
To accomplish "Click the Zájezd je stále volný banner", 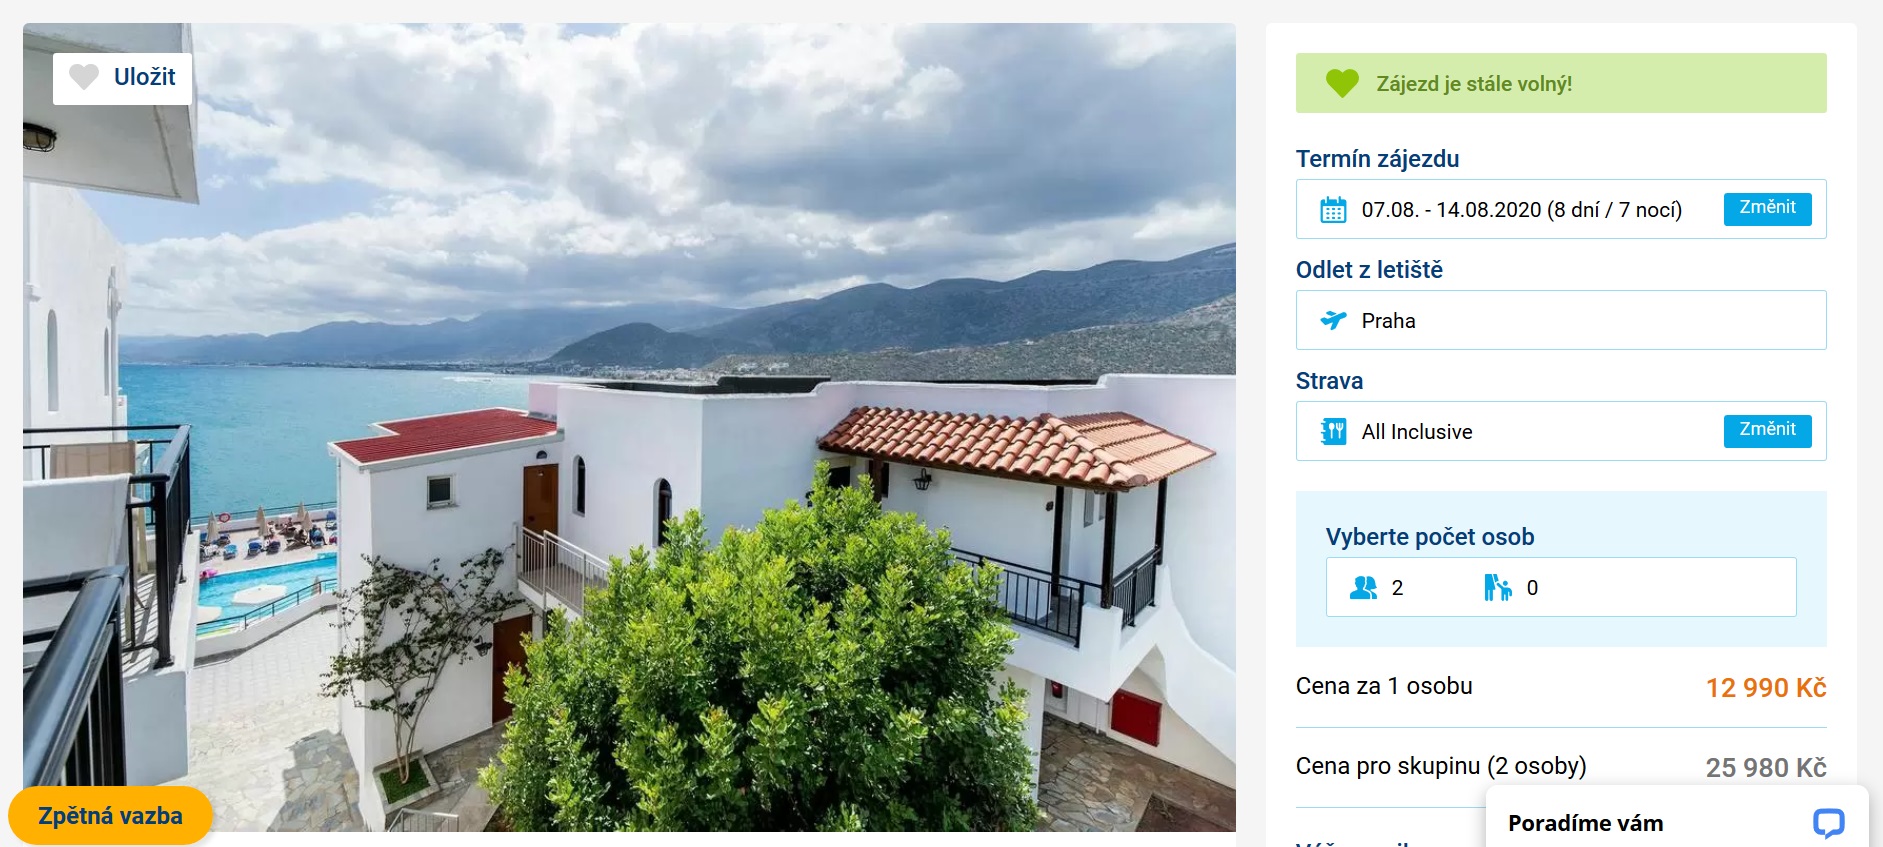I will 1560,83.
